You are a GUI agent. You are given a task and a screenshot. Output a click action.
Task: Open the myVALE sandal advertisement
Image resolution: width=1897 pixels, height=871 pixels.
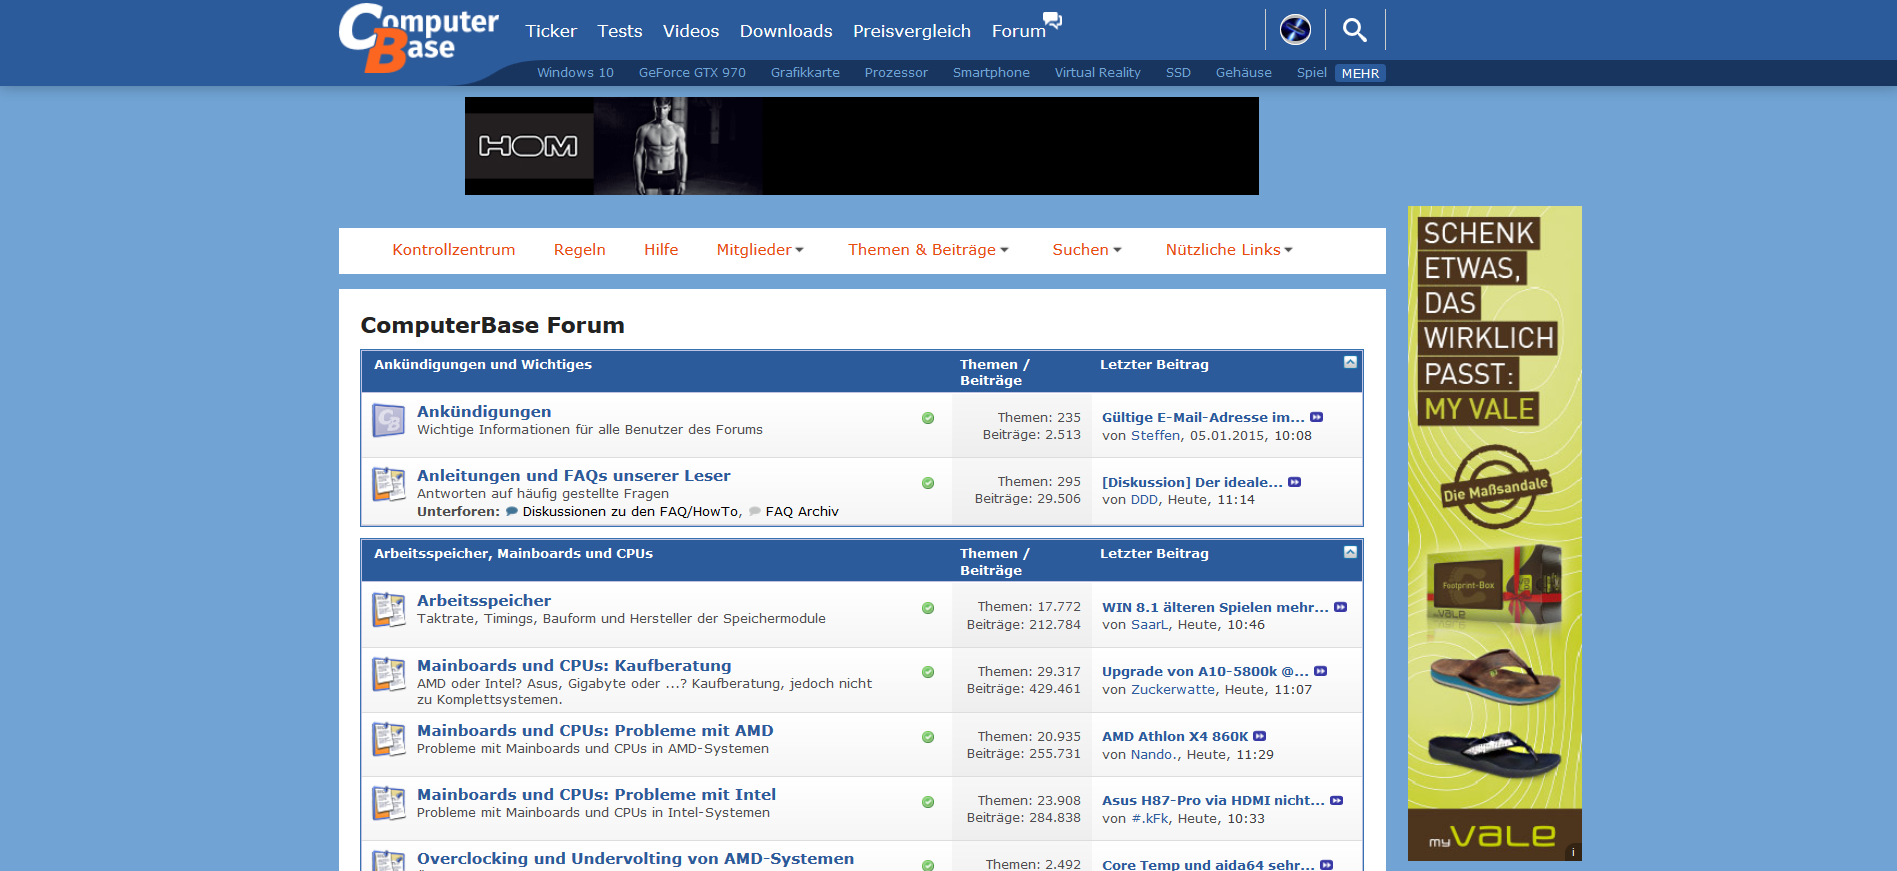point(1495,533)
